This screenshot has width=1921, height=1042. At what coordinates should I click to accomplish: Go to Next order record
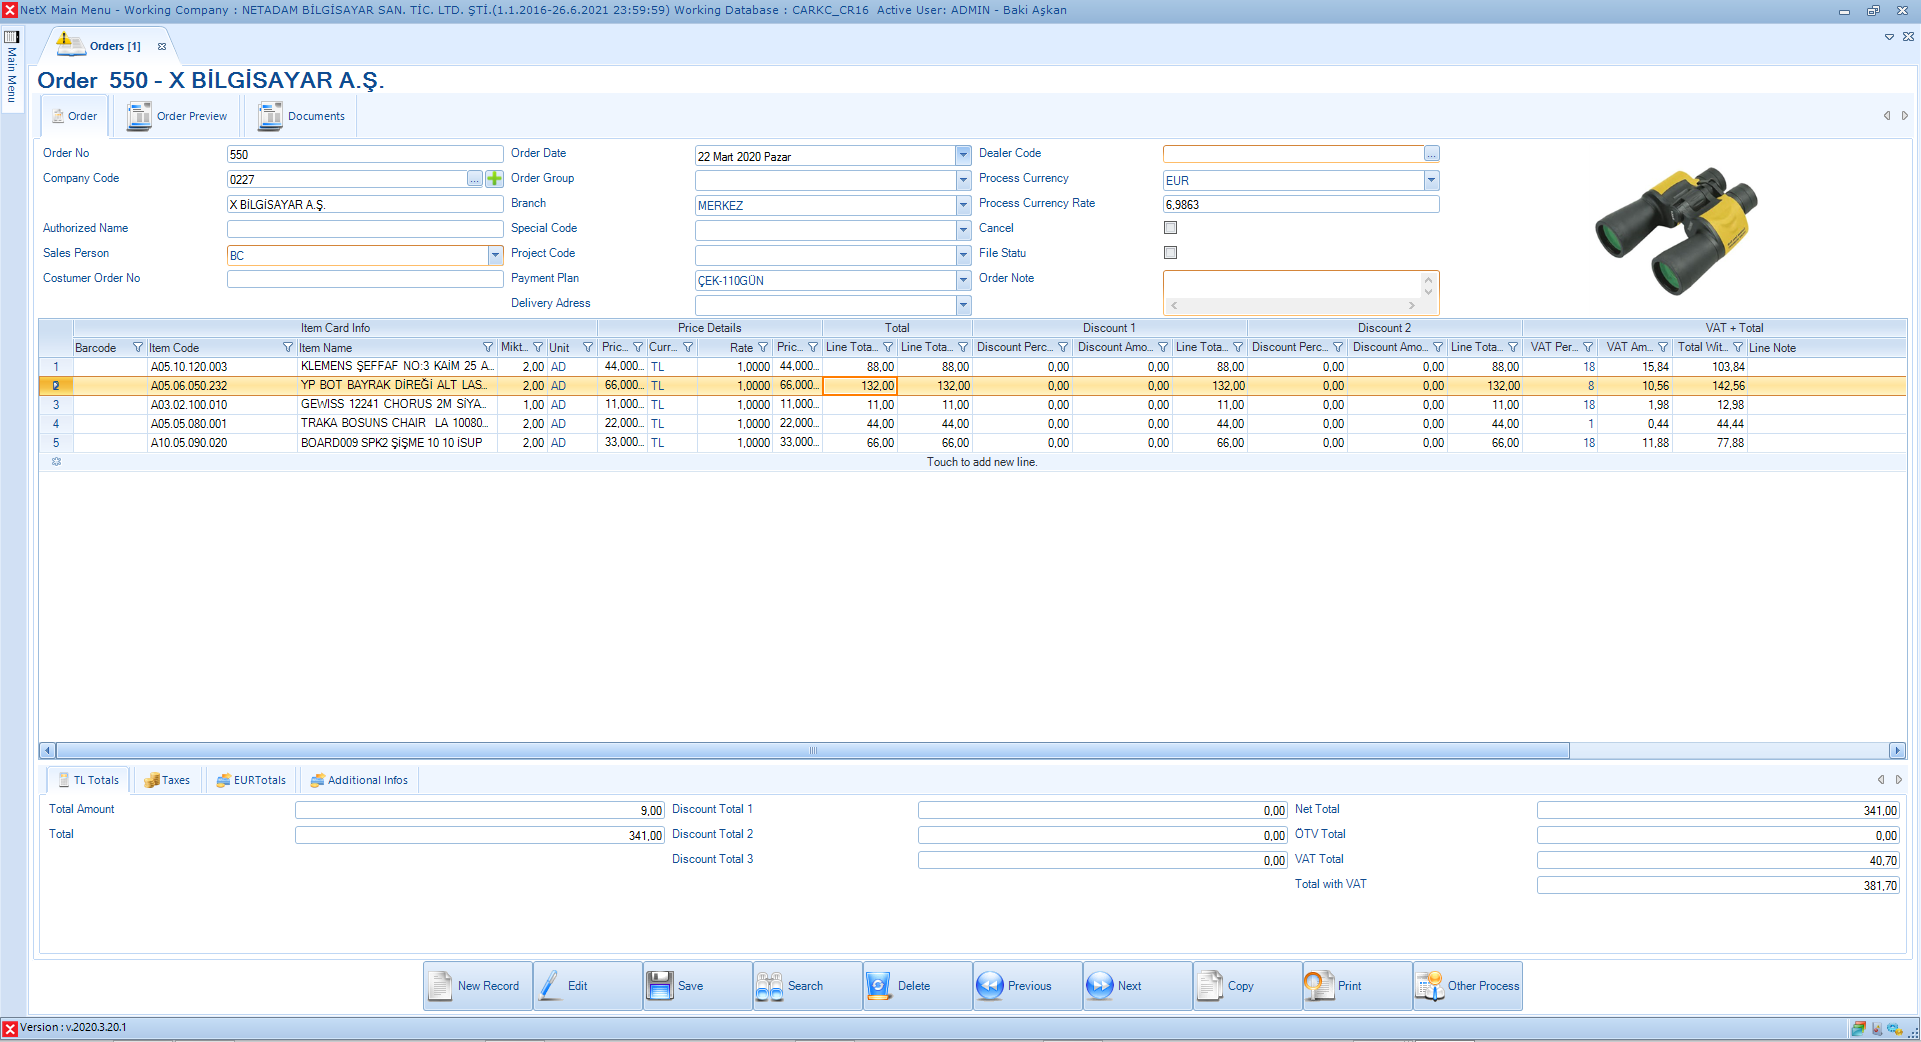(x=1099, y=986)
